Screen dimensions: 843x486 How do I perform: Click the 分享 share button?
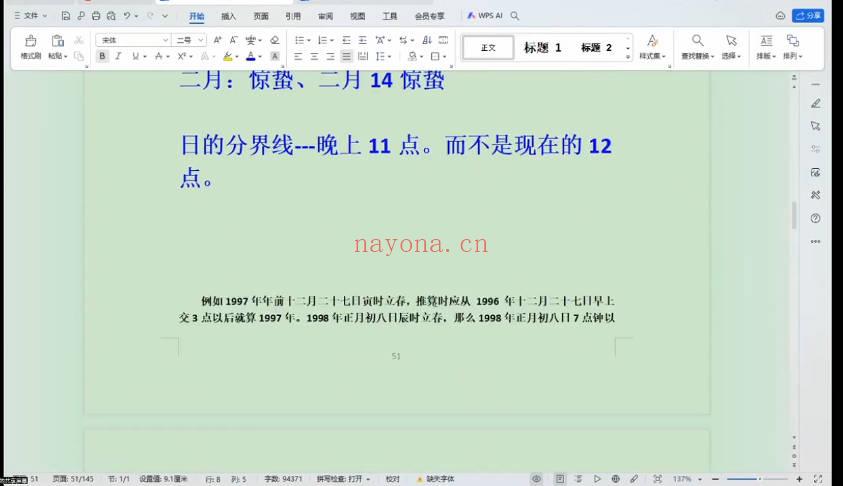[x=808, y=16]
